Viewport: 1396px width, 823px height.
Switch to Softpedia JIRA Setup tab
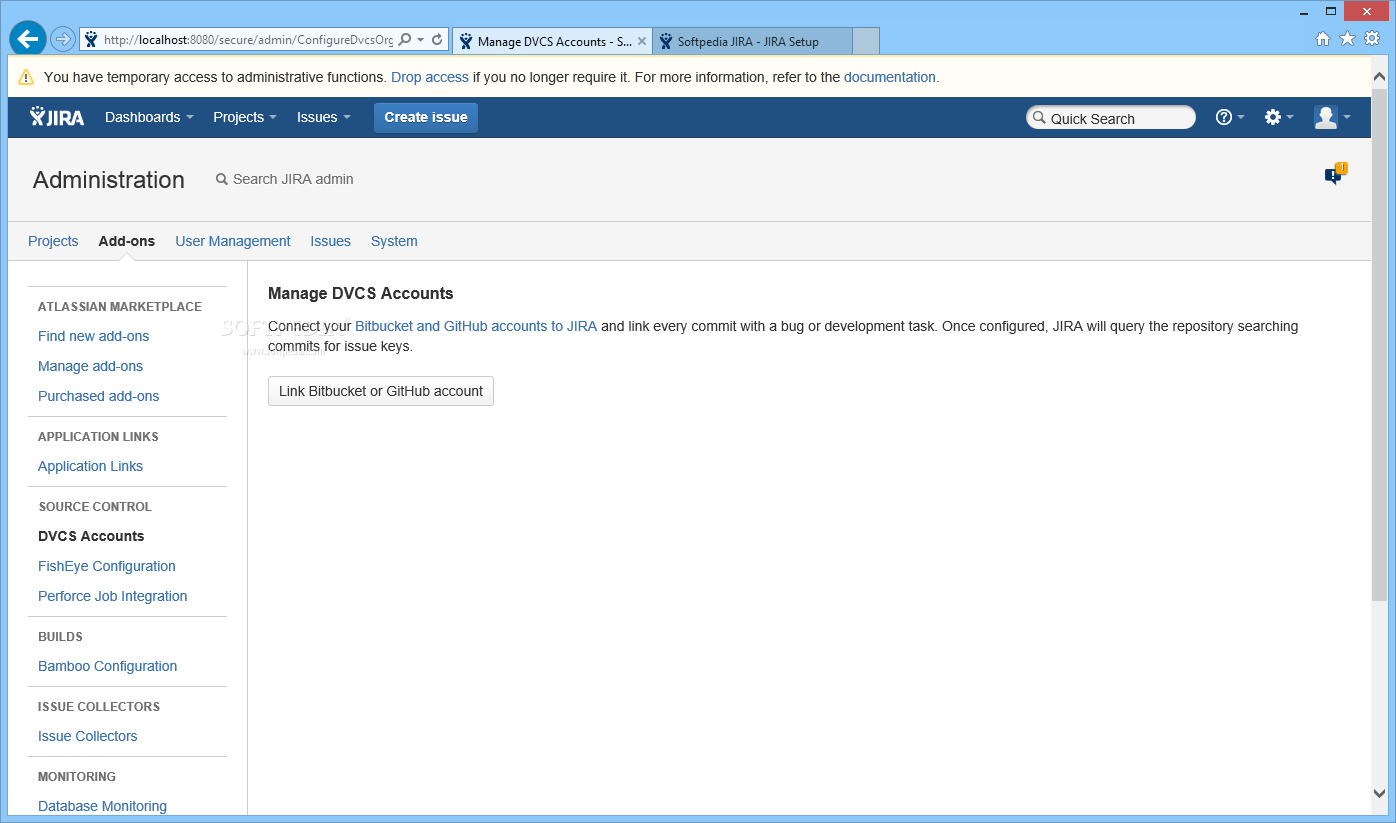(x=752, y=41)
